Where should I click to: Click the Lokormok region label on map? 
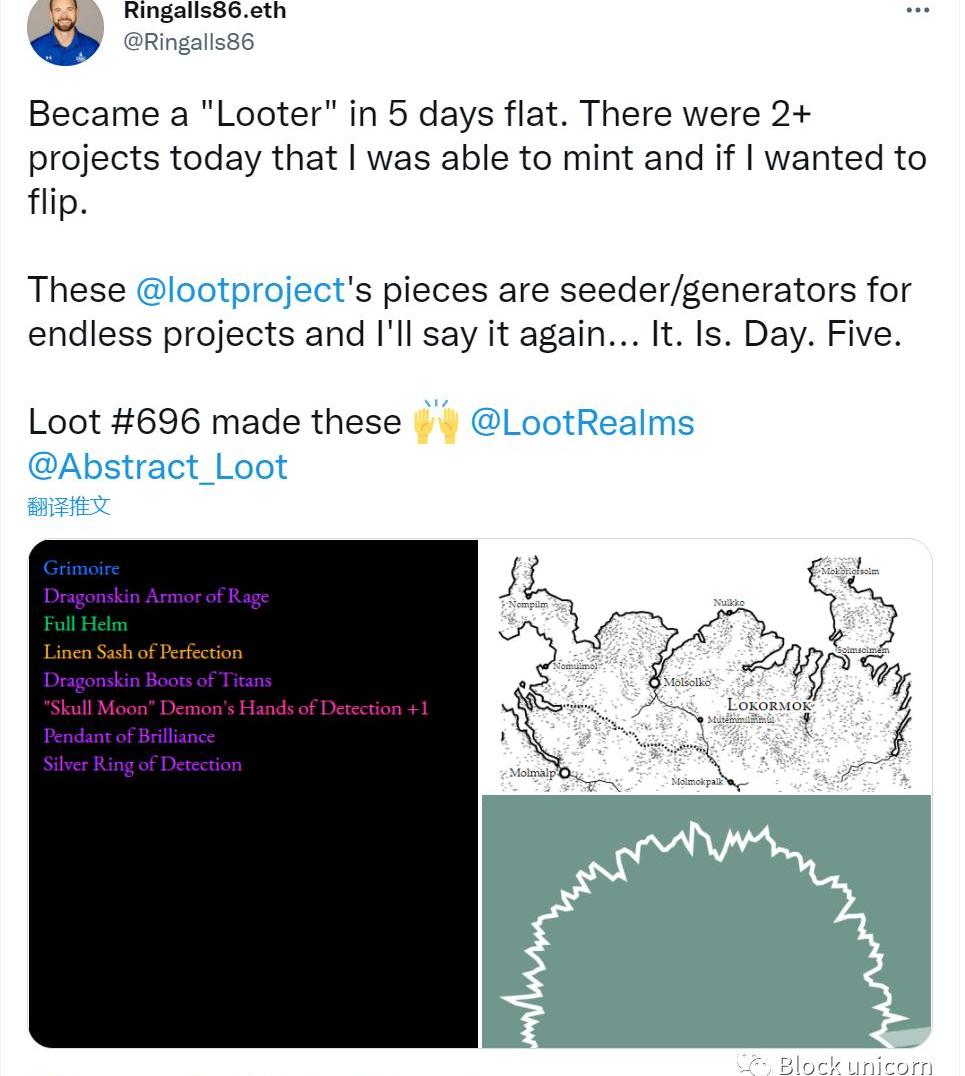point(767,705)
